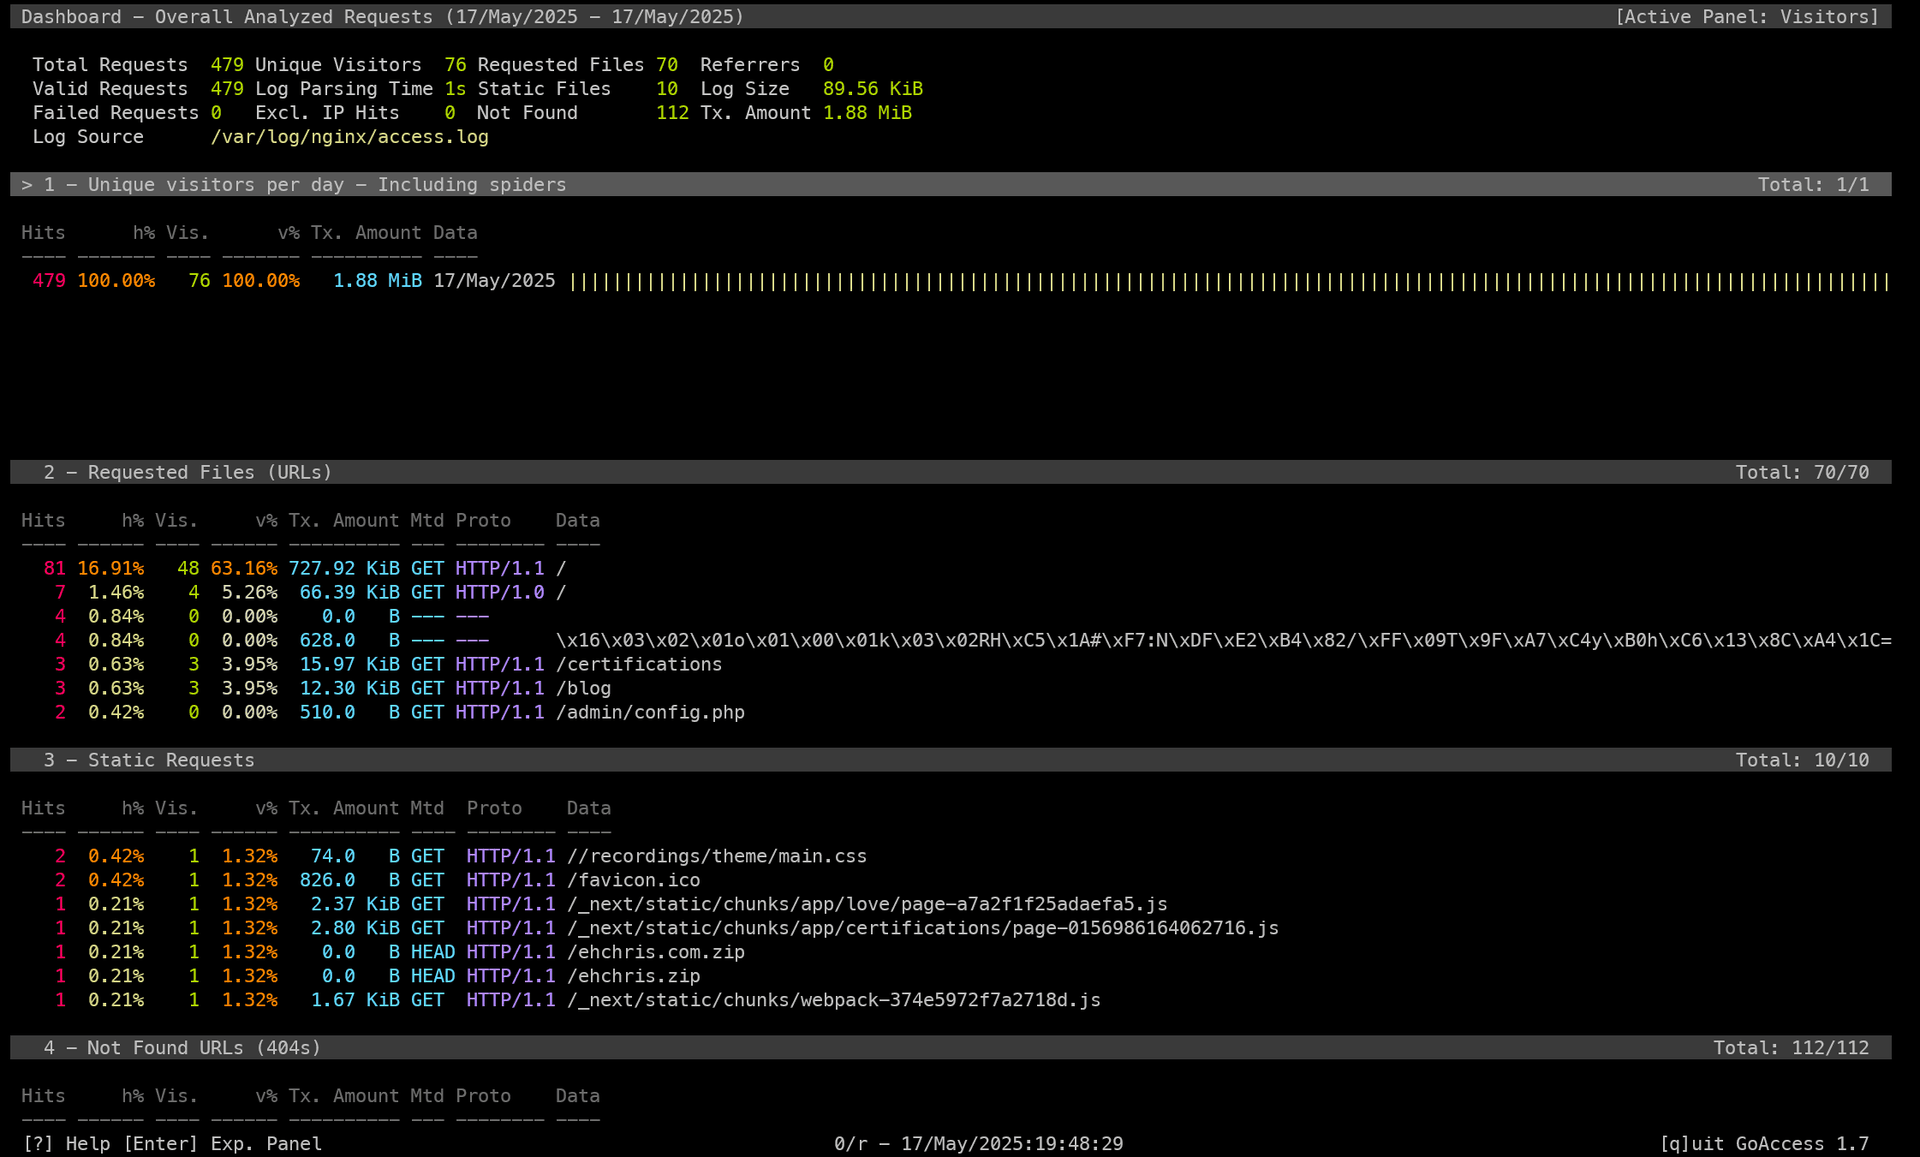Click the 628.0 B Tx. Amount value

349,640
